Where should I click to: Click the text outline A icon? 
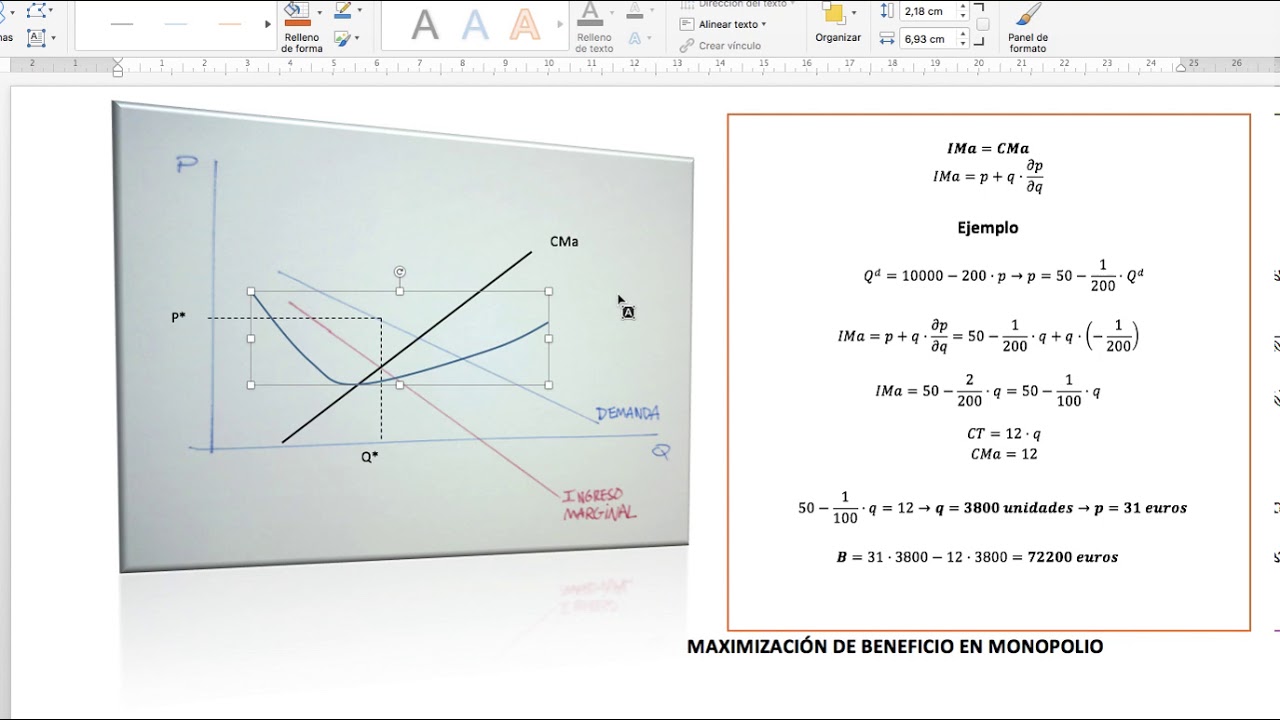(x=634, y=10)
